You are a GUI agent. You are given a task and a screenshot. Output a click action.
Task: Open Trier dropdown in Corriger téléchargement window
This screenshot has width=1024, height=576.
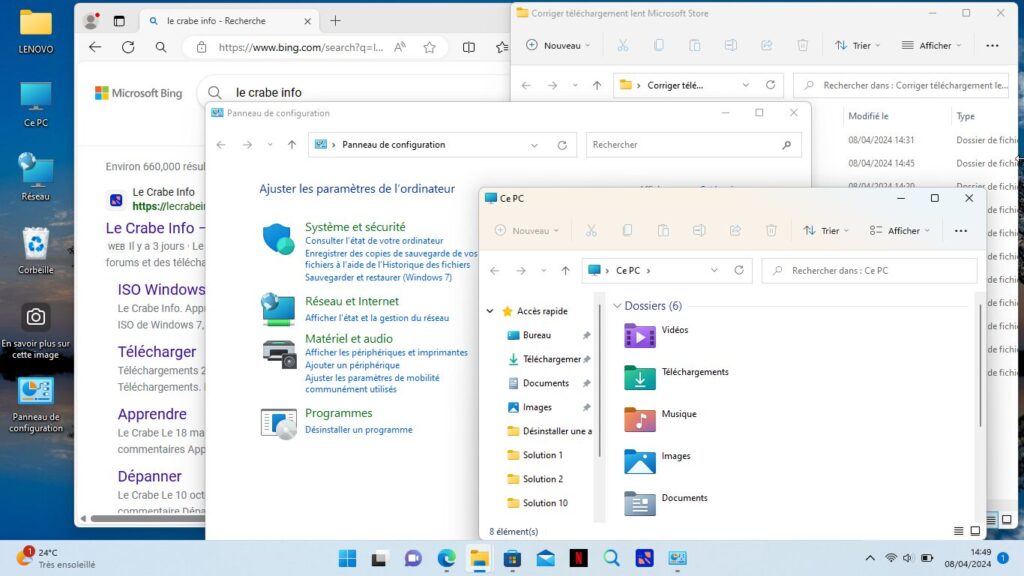click(x=857, y=46)
